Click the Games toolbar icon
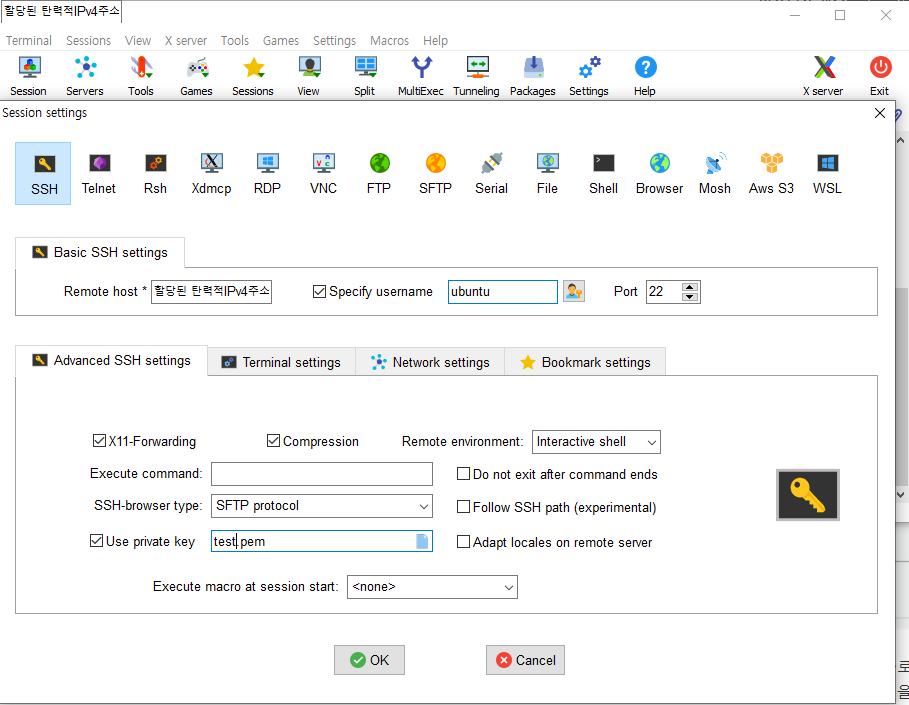 [x=197, y=76]
